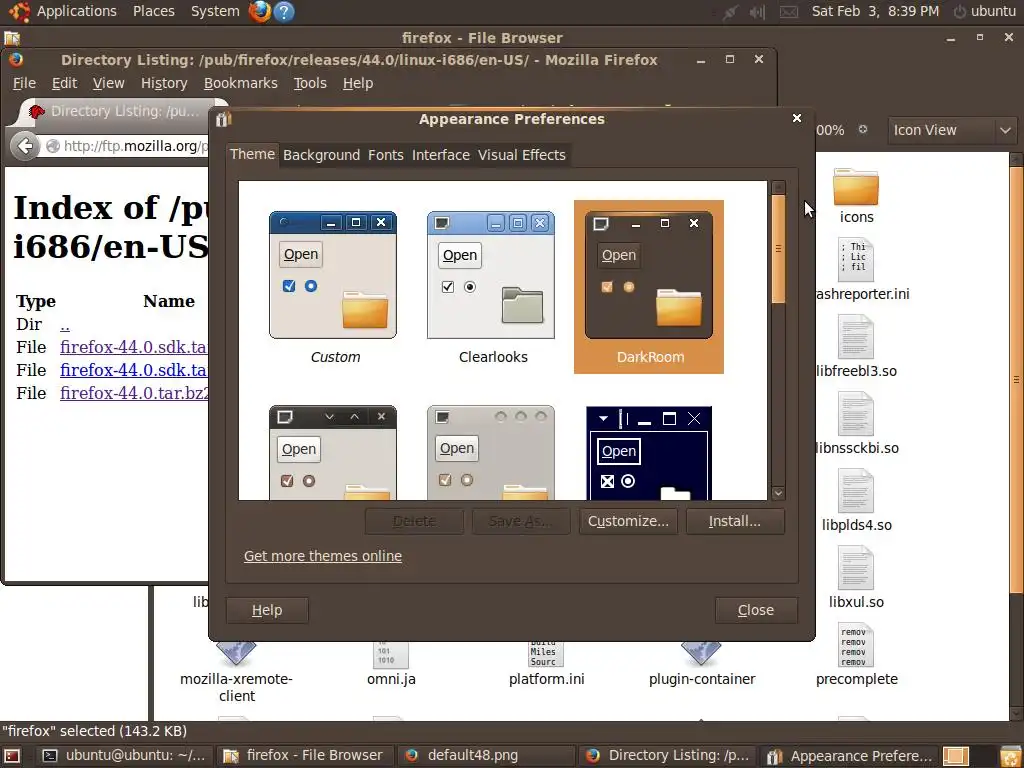Open the help icon in top panel

(284, 11)
